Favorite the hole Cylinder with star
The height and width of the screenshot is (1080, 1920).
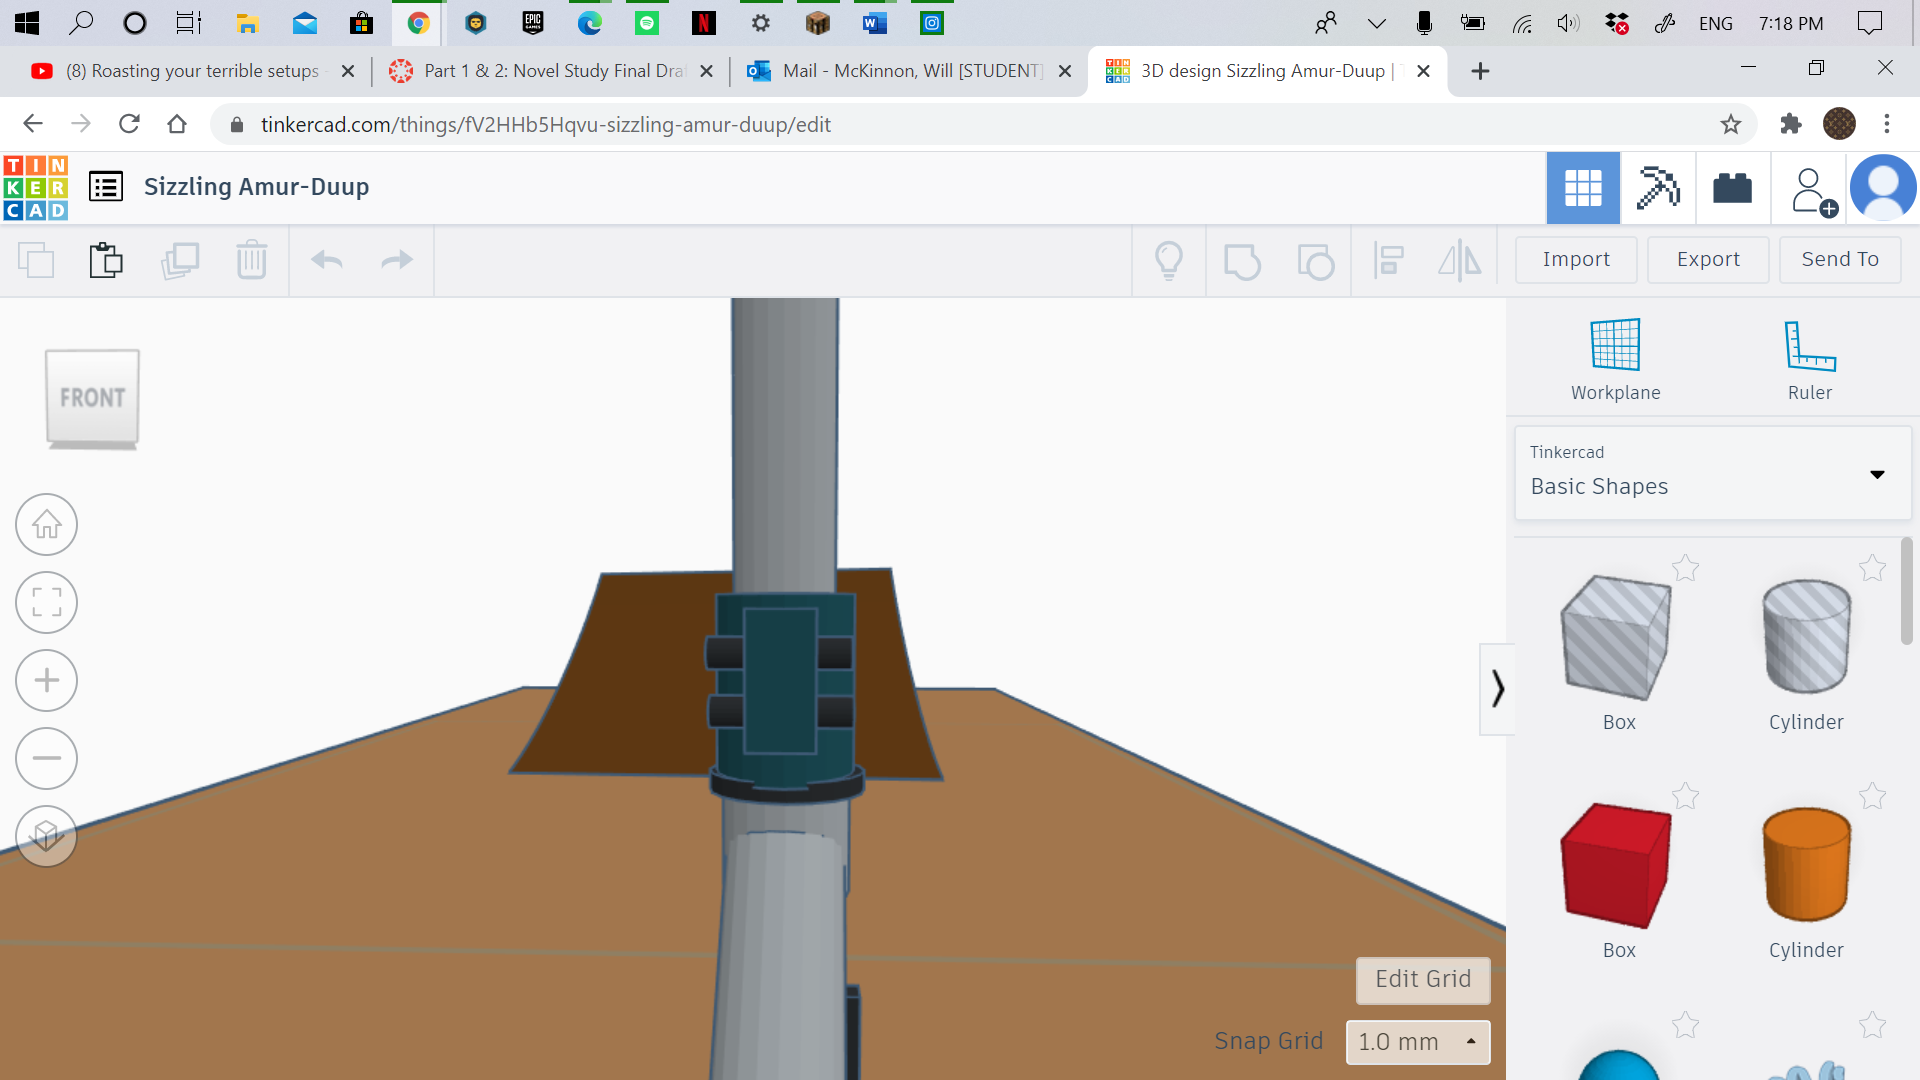1872,569
